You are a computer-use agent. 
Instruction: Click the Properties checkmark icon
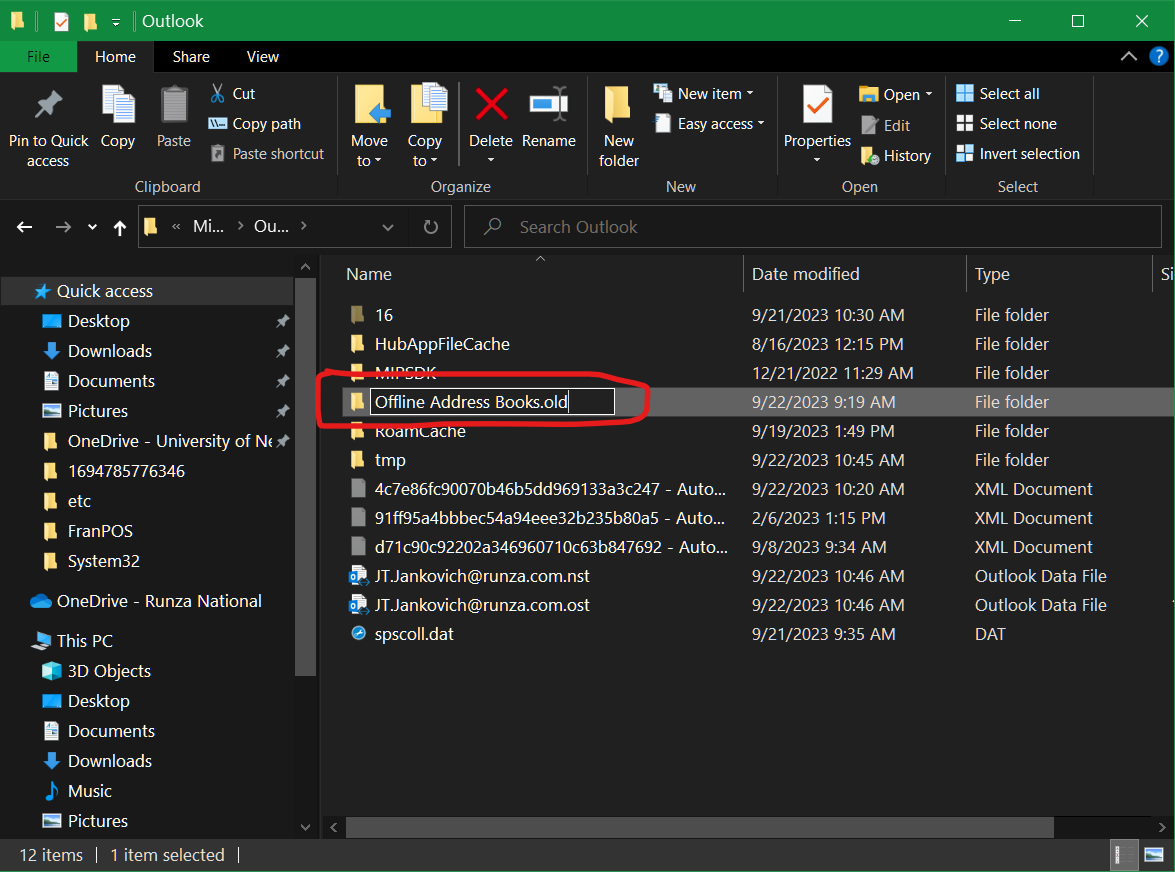[817, 104]
